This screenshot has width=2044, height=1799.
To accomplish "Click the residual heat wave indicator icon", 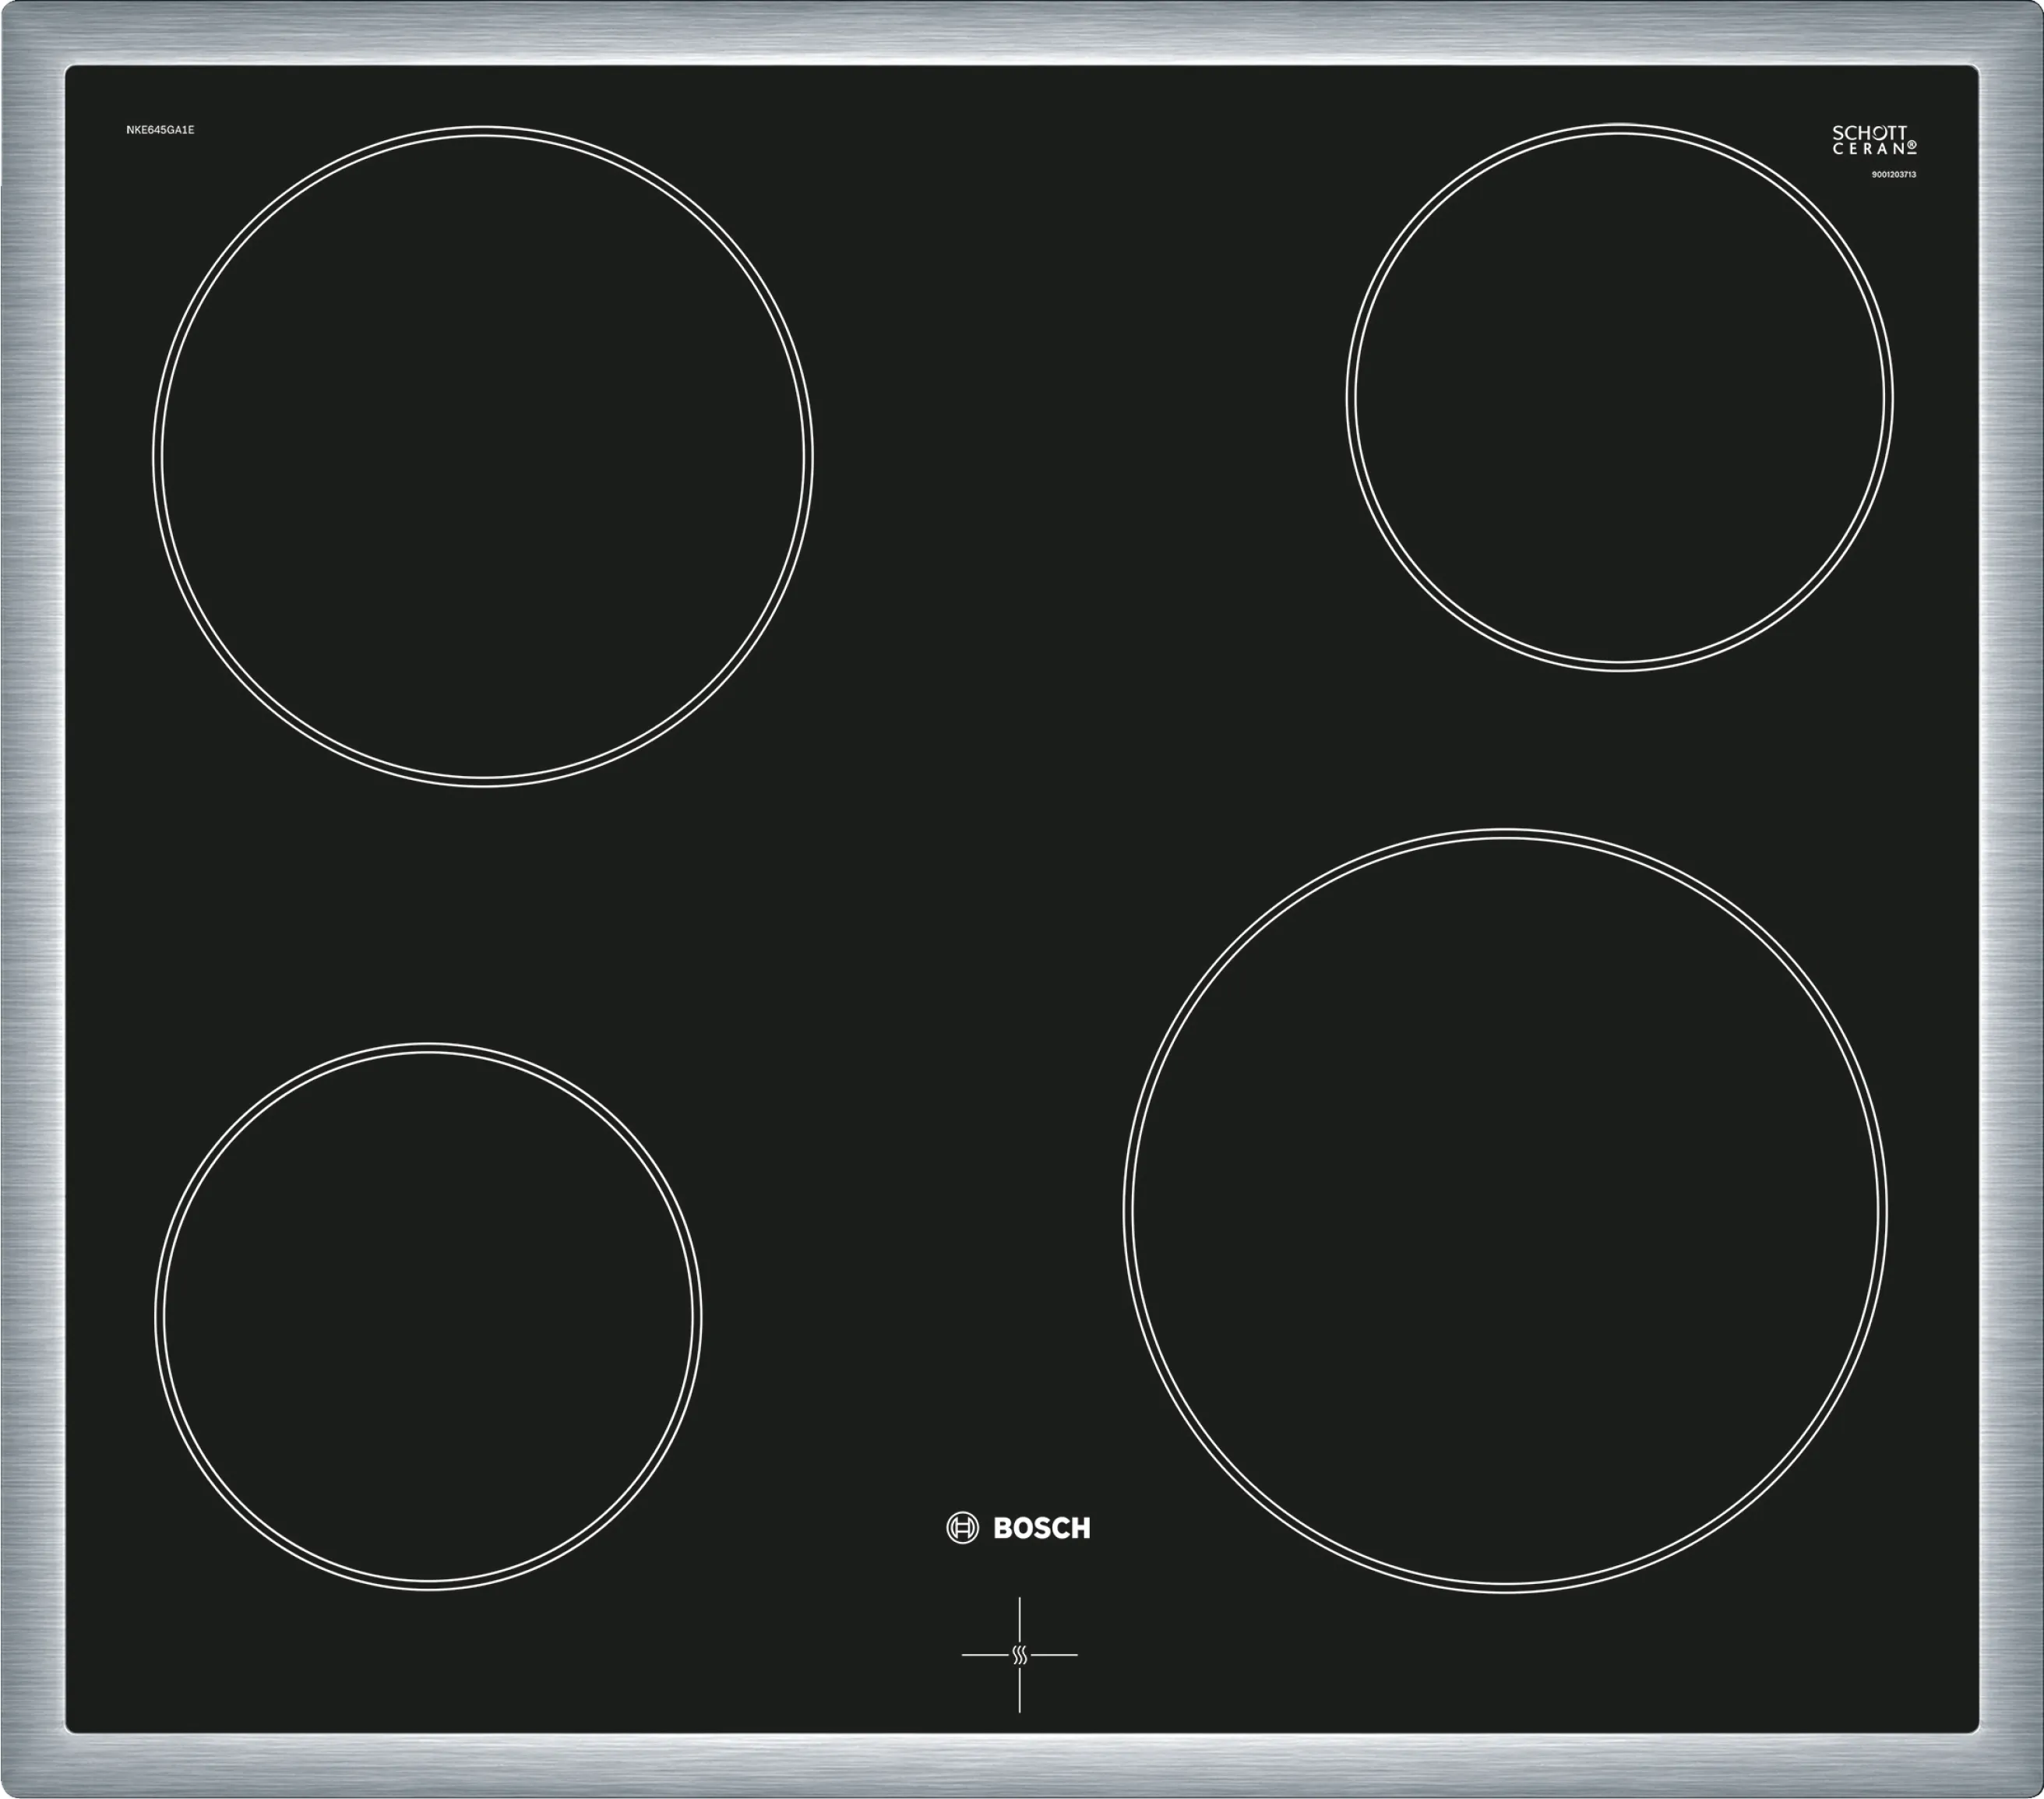I will point(1019,1655).
